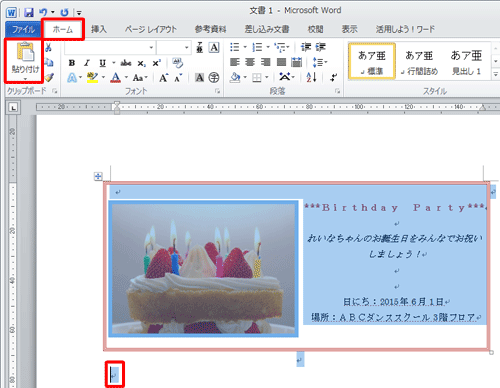The image size is (500, 388).
Task: Apply the 見出し 1 style
Action: click(466, 61)
